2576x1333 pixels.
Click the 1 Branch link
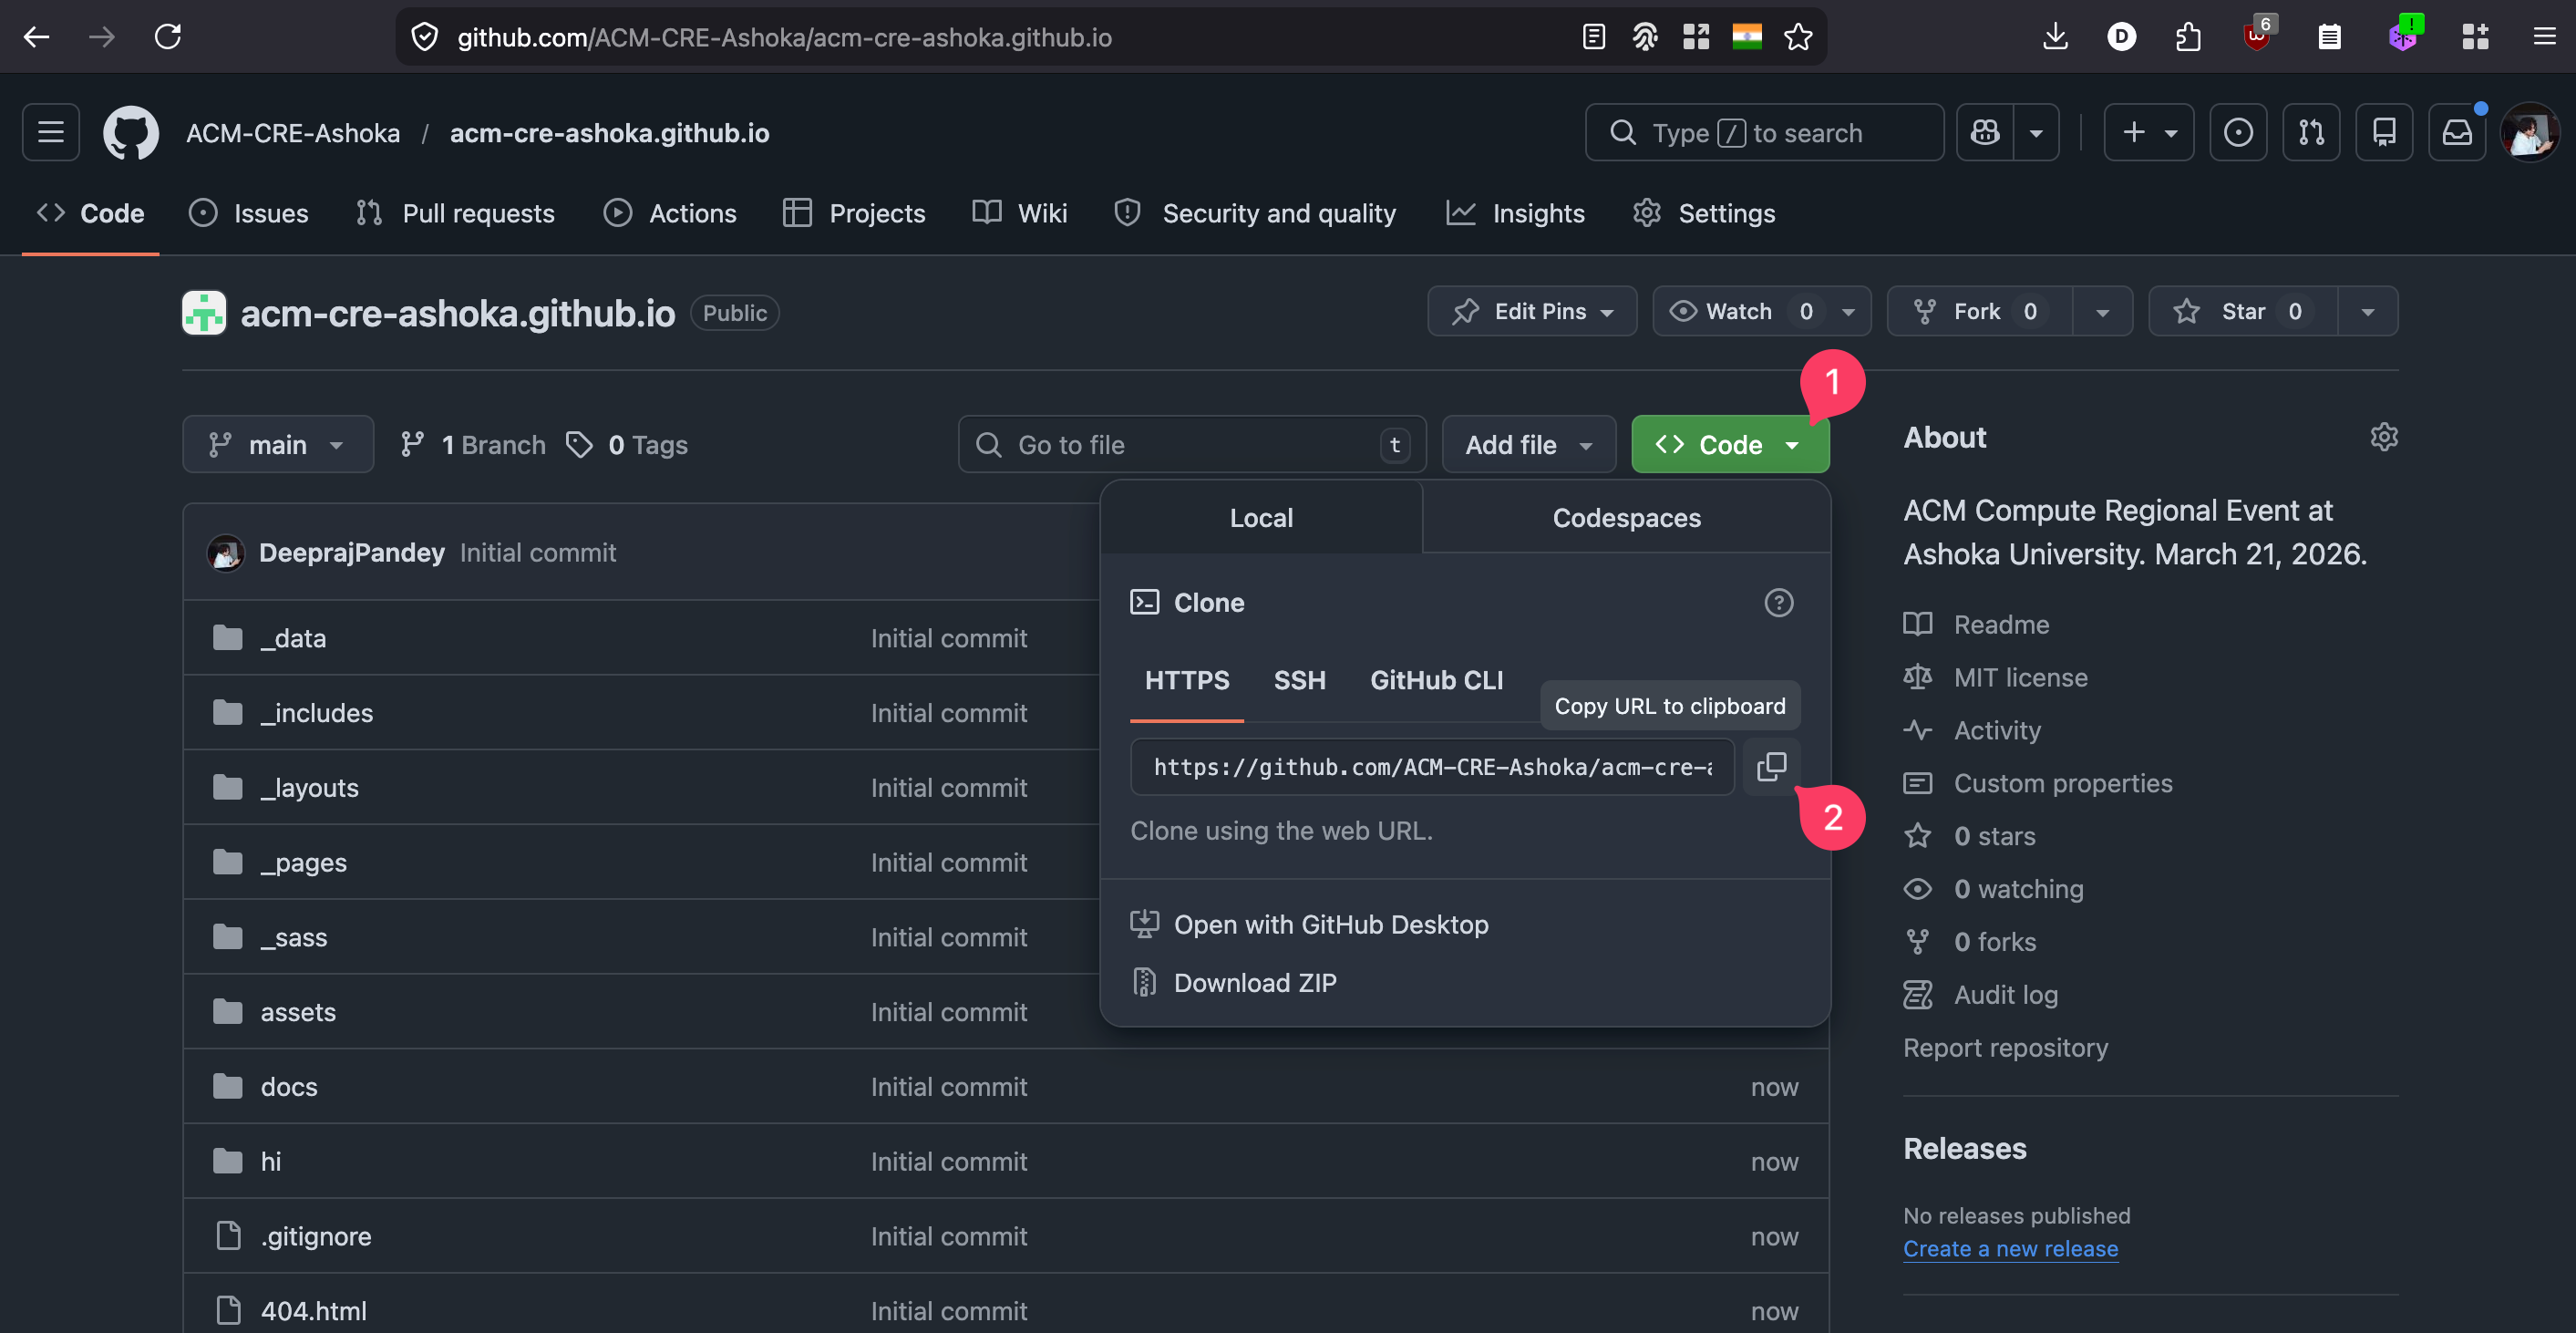tap(473, 444)
